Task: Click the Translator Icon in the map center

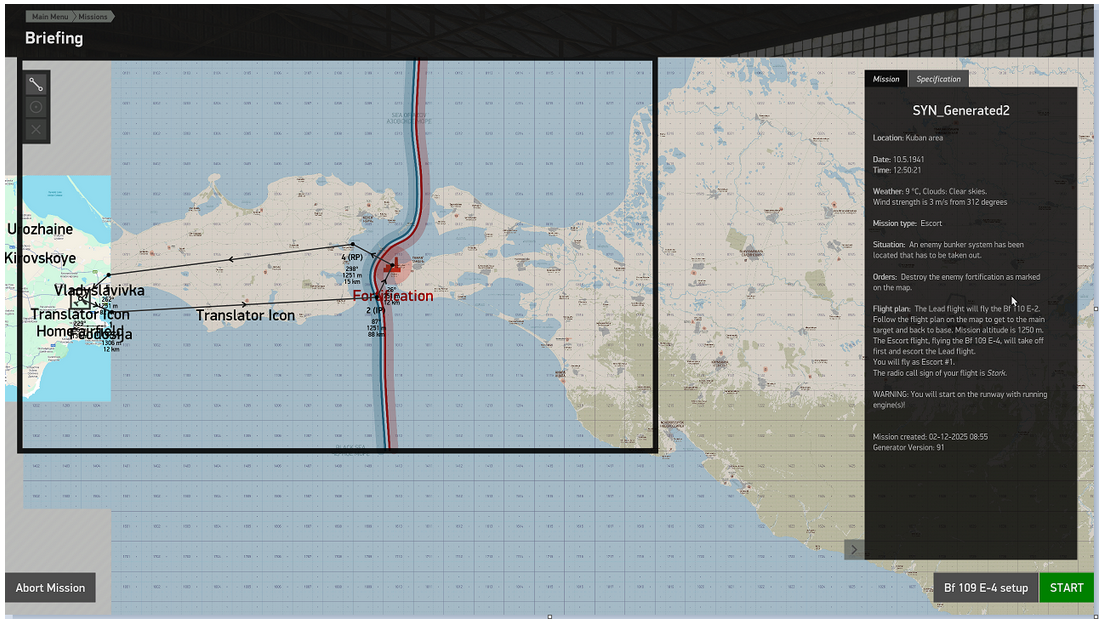Action: pos(245,314)
